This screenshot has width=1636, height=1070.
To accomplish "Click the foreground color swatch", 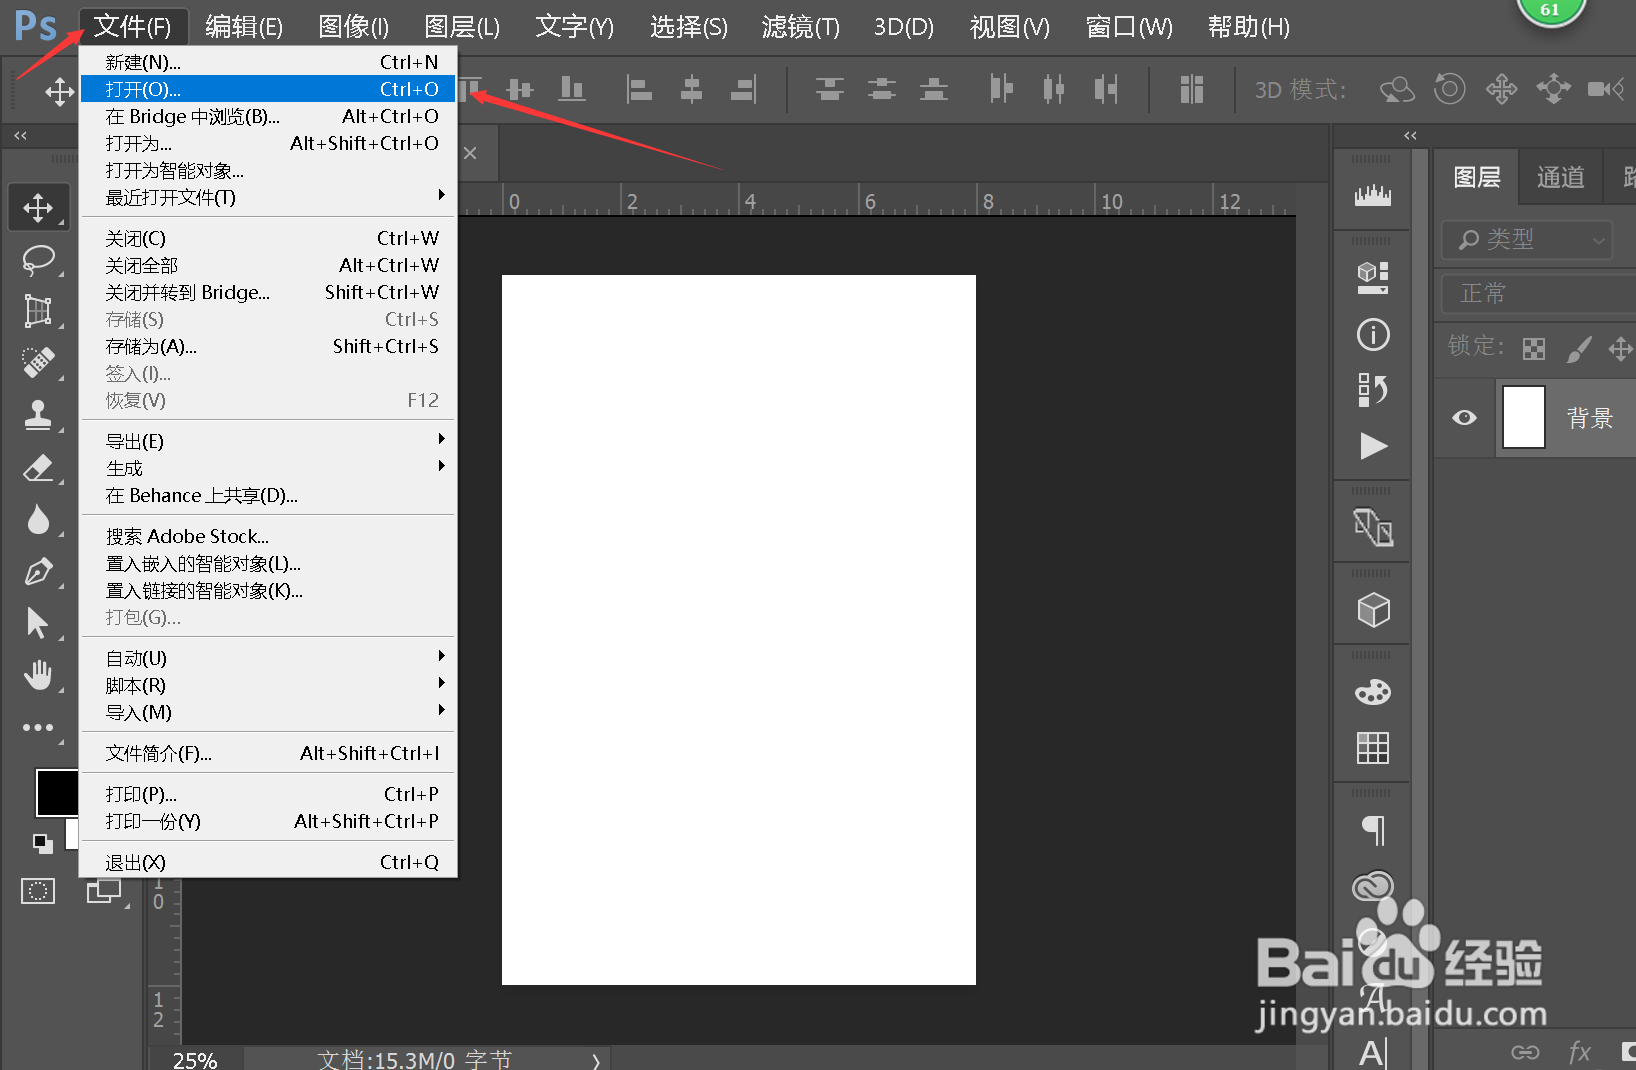I will click(x=56, y=791).
